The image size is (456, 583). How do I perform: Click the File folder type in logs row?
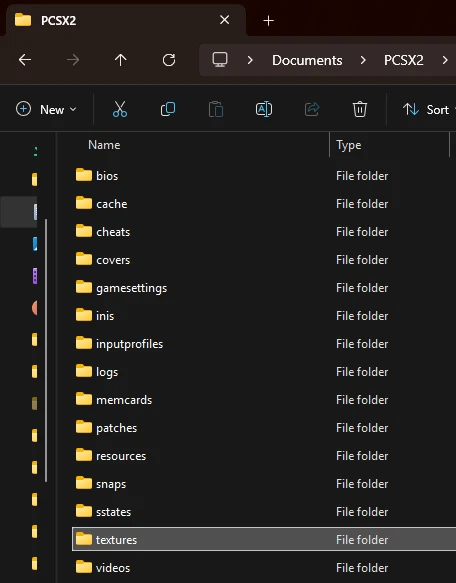[x=362, y=372]
